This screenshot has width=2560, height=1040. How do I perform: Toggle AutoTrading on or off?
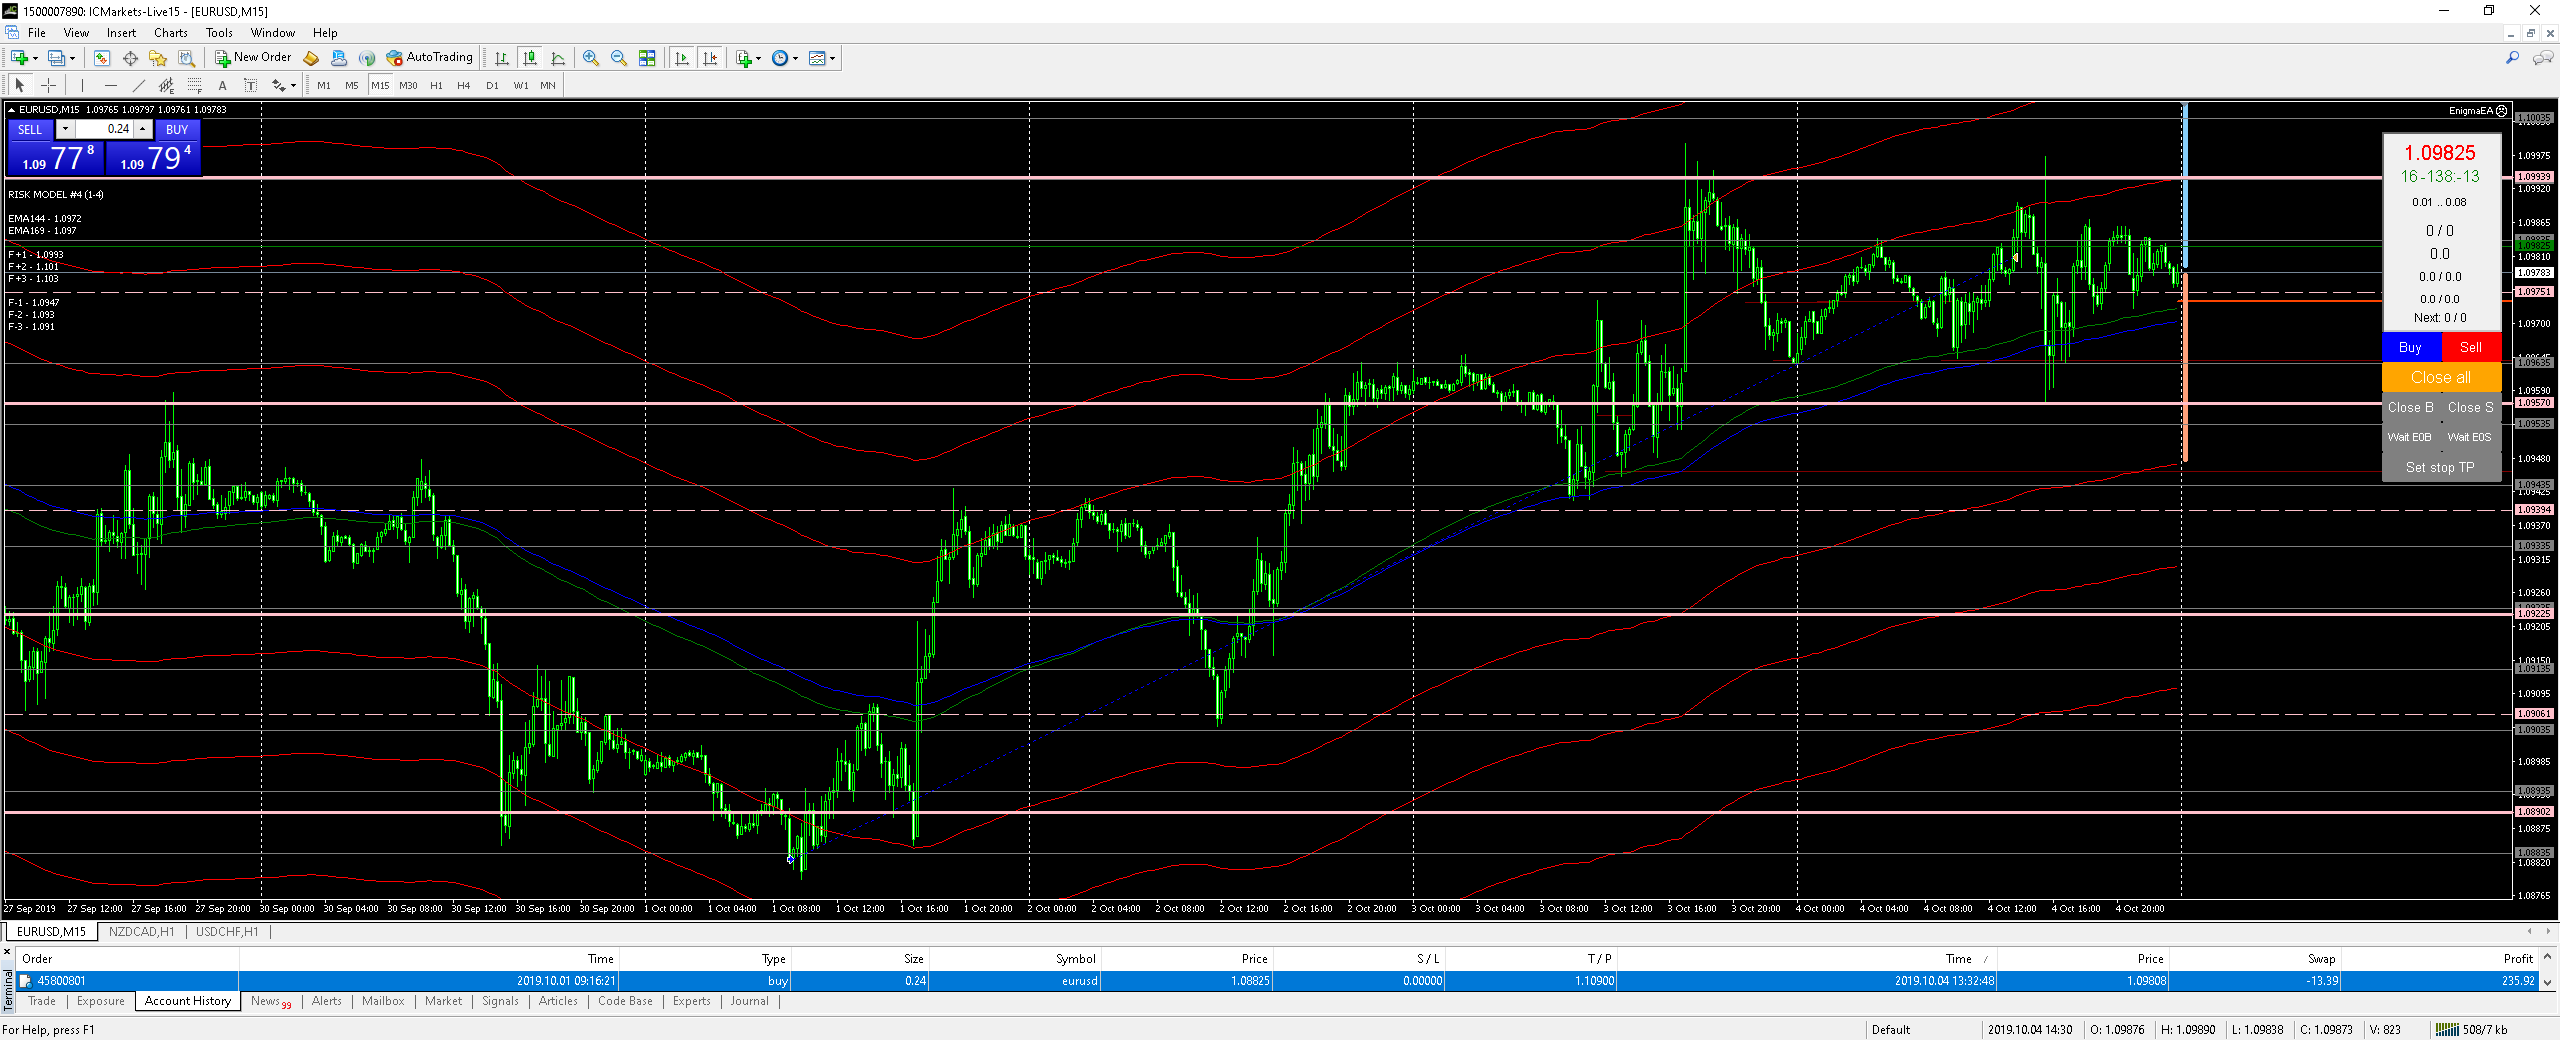(x=429, y=58)
